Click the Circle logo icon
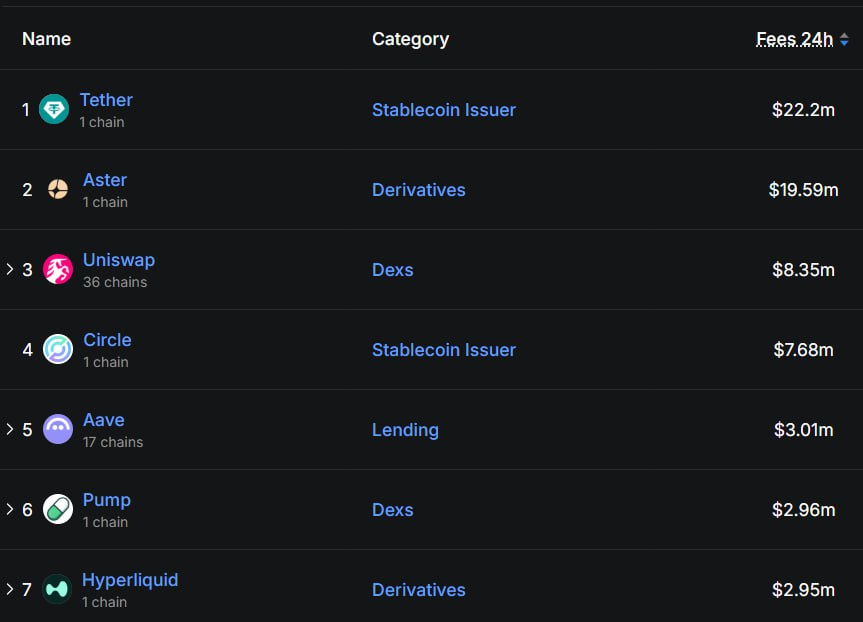 58,349
